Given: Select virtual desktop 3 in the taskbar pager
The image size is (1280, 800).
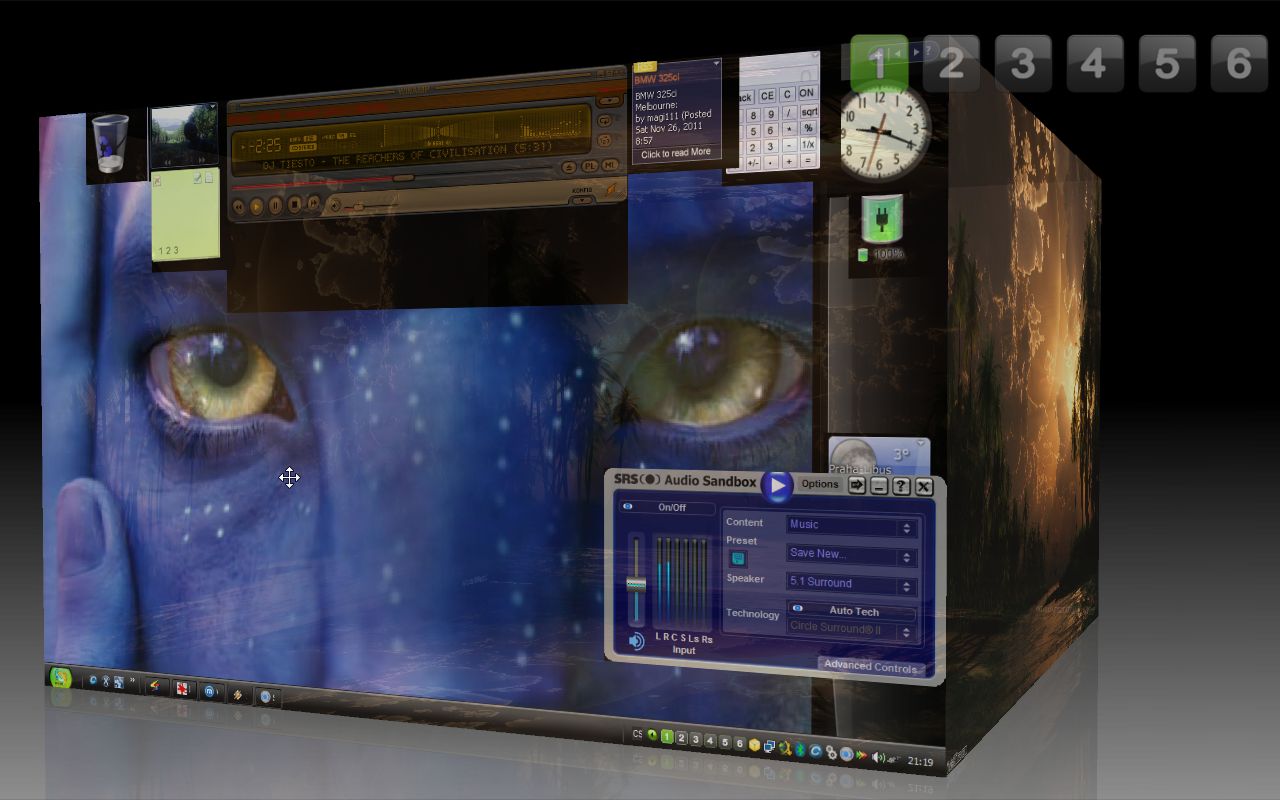Looking at the screenshot, I should pyautogui.click(x=696, y=740).
